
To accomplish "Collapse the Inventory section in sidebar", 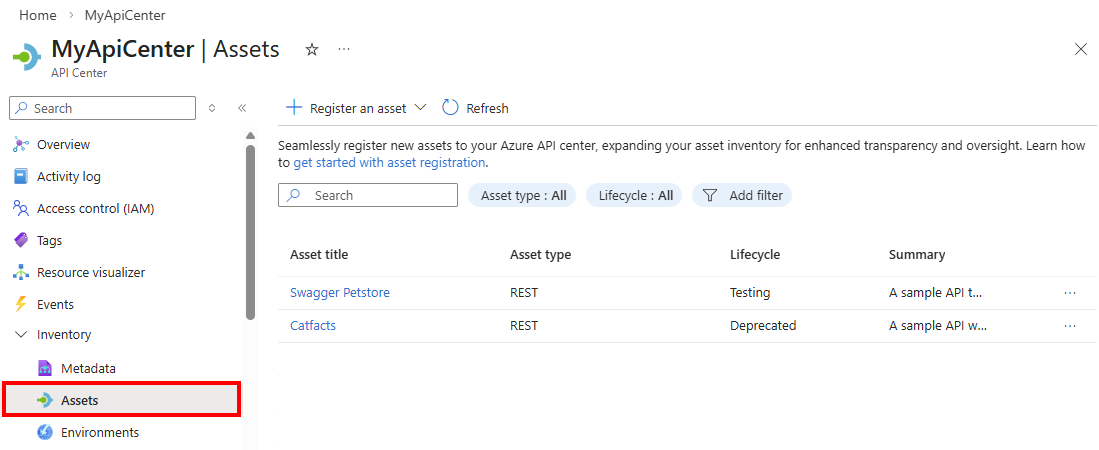I will 21,335.
